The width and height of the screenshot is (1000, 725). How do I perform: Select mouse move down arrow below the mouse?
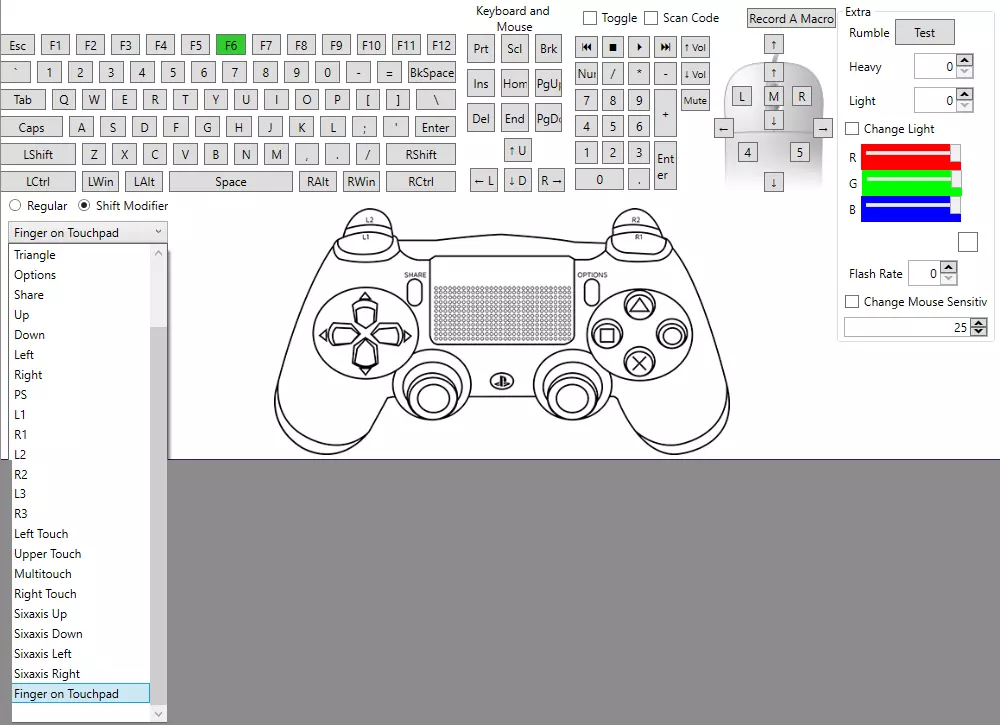tap(774, 182)
